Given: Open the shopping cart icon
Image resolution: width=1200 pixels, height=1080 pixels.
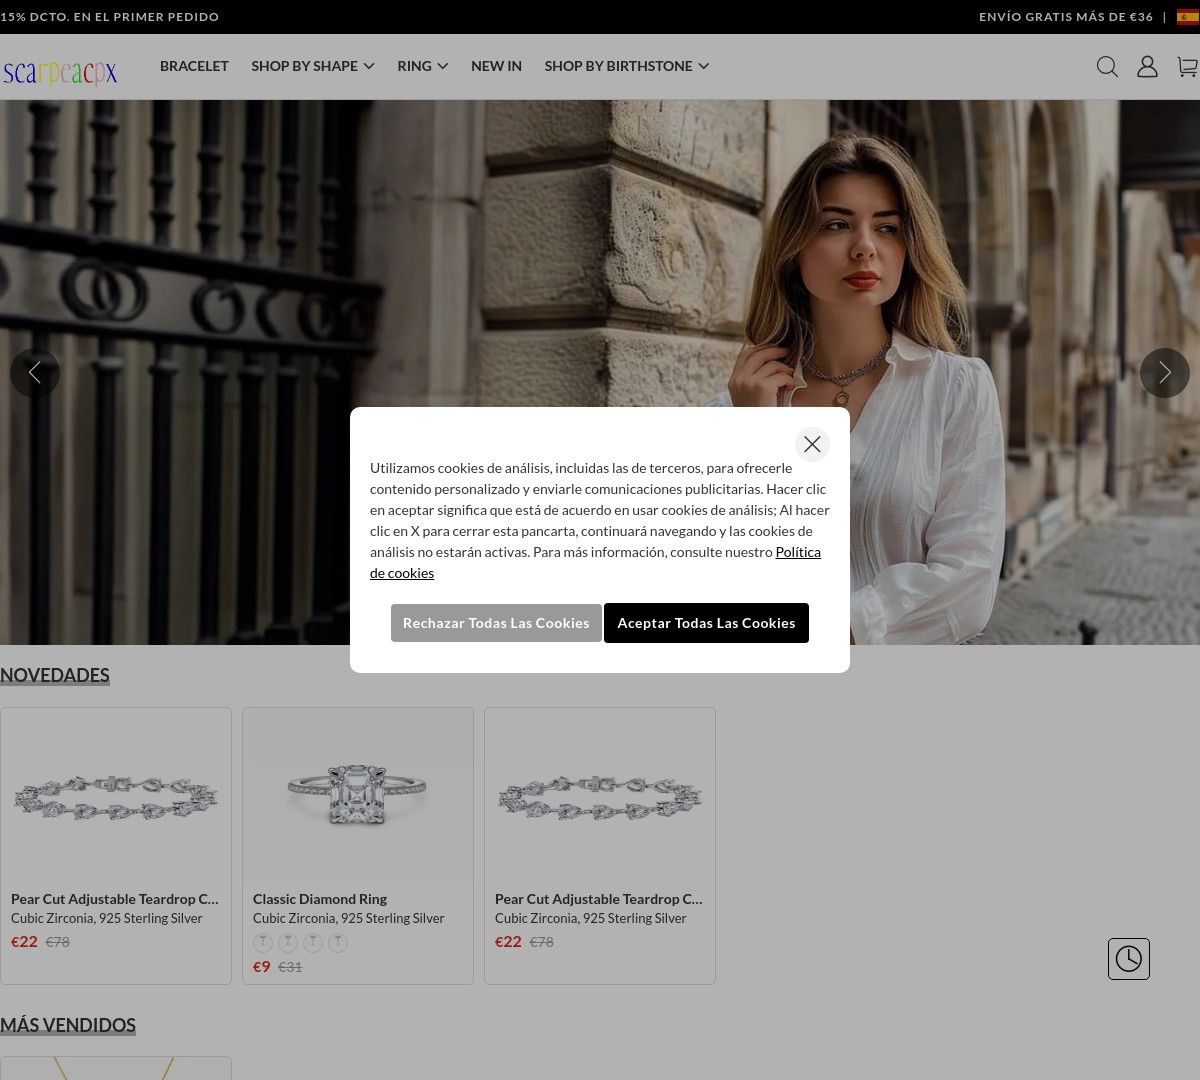Looking at the screenshot, I should coord(1187,66).
